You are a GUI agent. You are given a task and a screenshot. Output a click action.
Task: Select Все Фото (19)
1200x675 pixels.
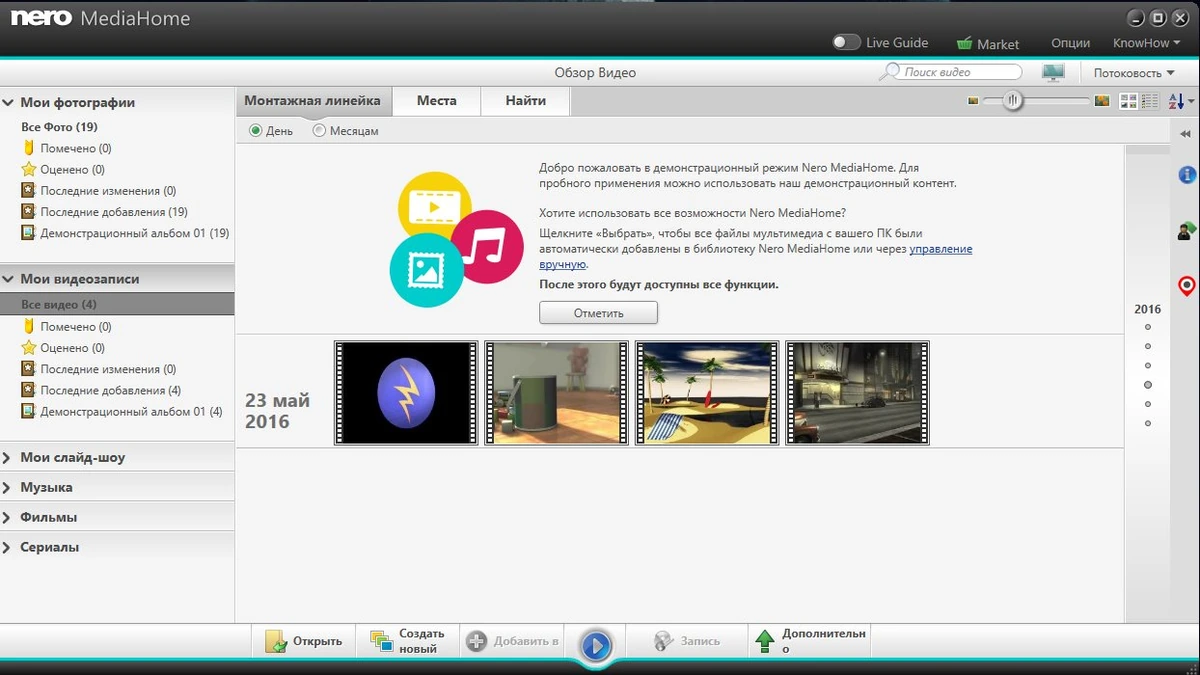coord(59,127)
